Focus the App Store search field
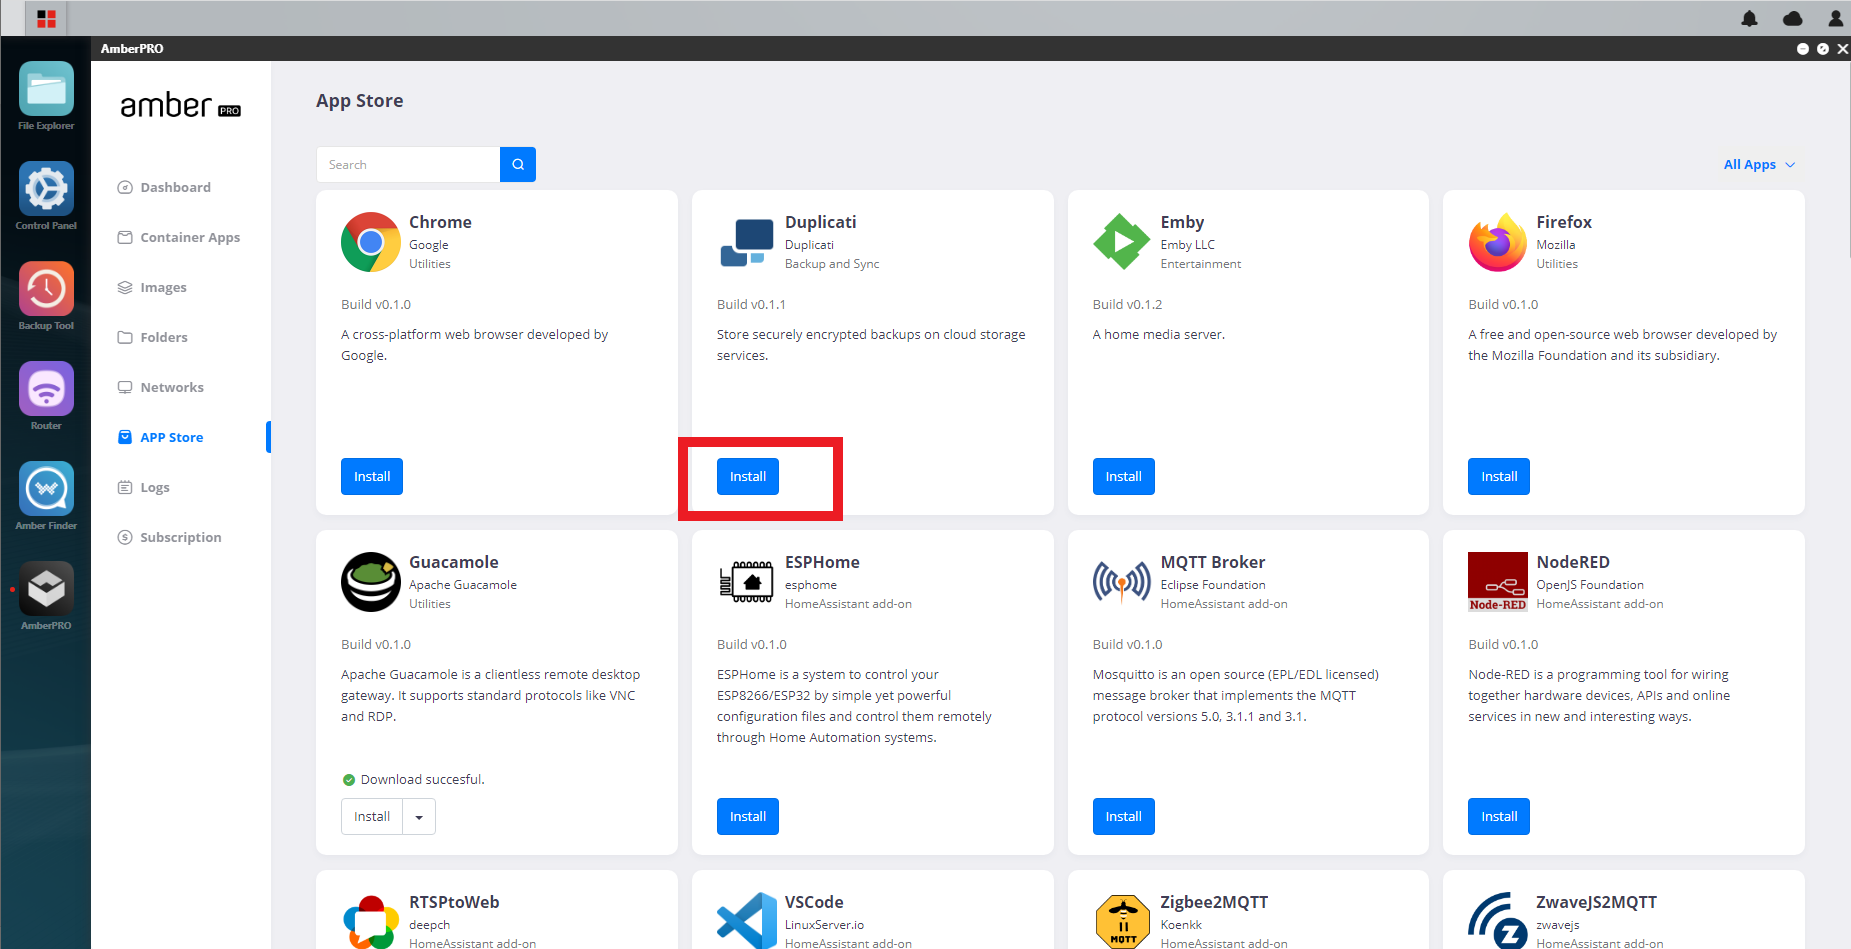 point(408,164)
